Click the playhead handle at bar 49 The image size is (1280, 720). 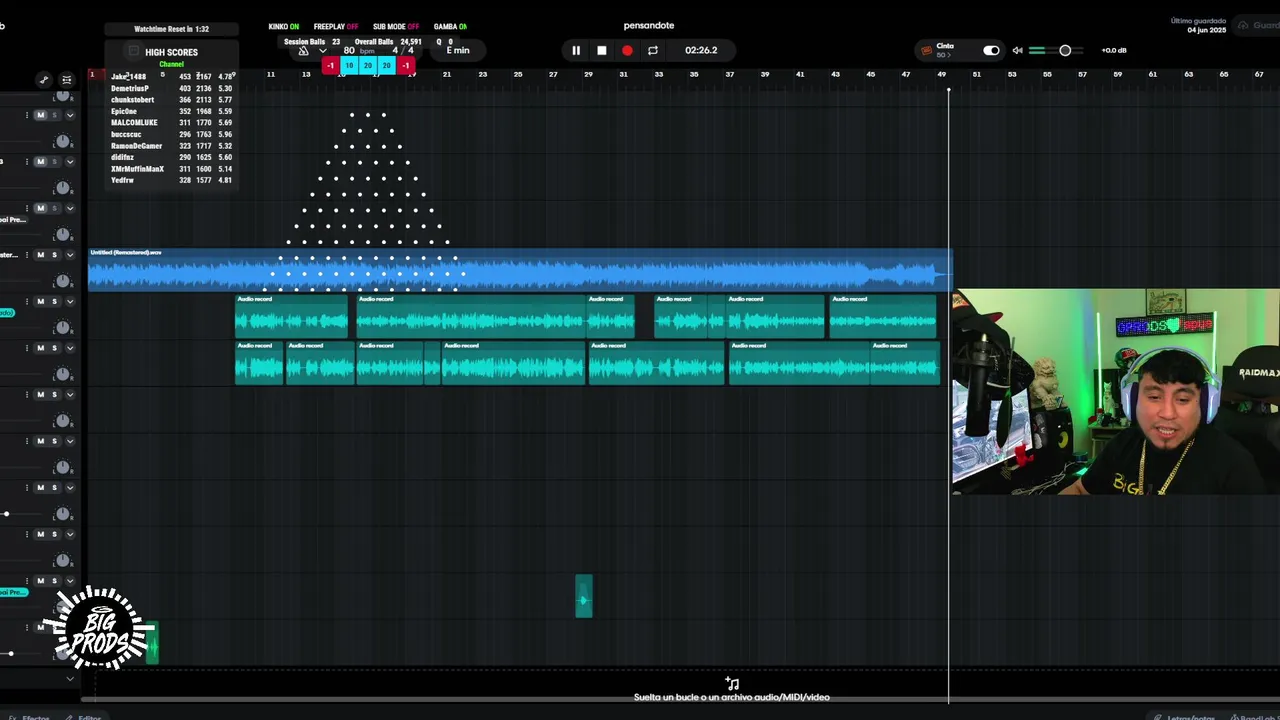(x=949, y=89)
